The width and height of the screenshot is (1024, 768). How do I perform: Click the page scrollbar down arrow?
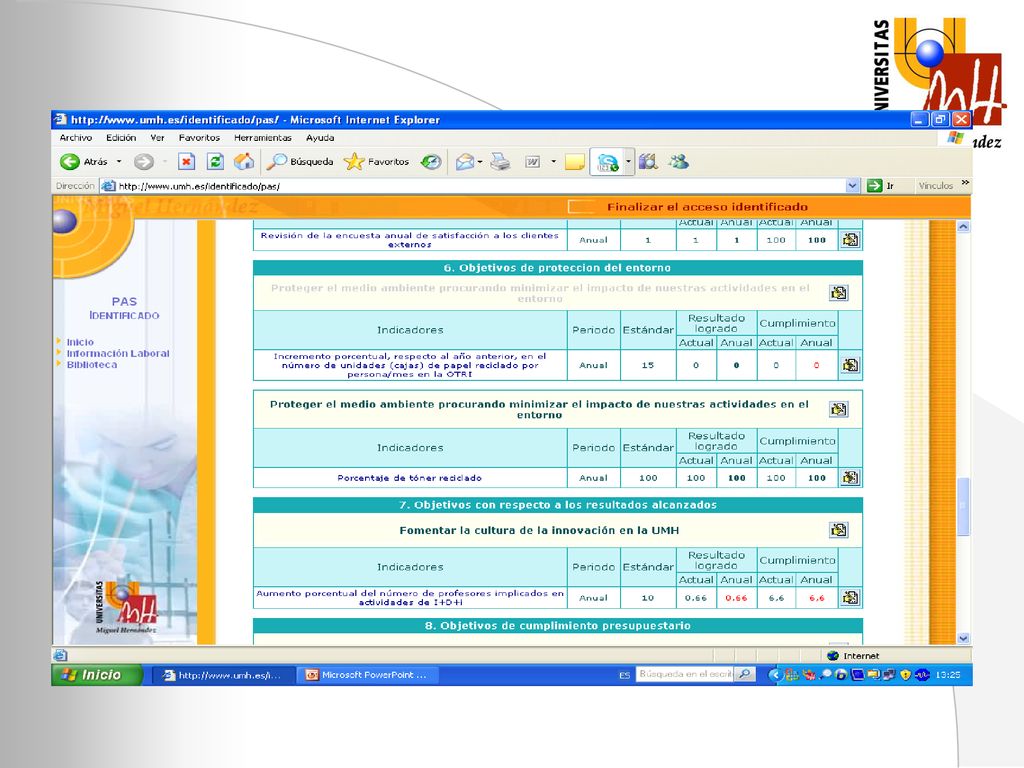963,638
